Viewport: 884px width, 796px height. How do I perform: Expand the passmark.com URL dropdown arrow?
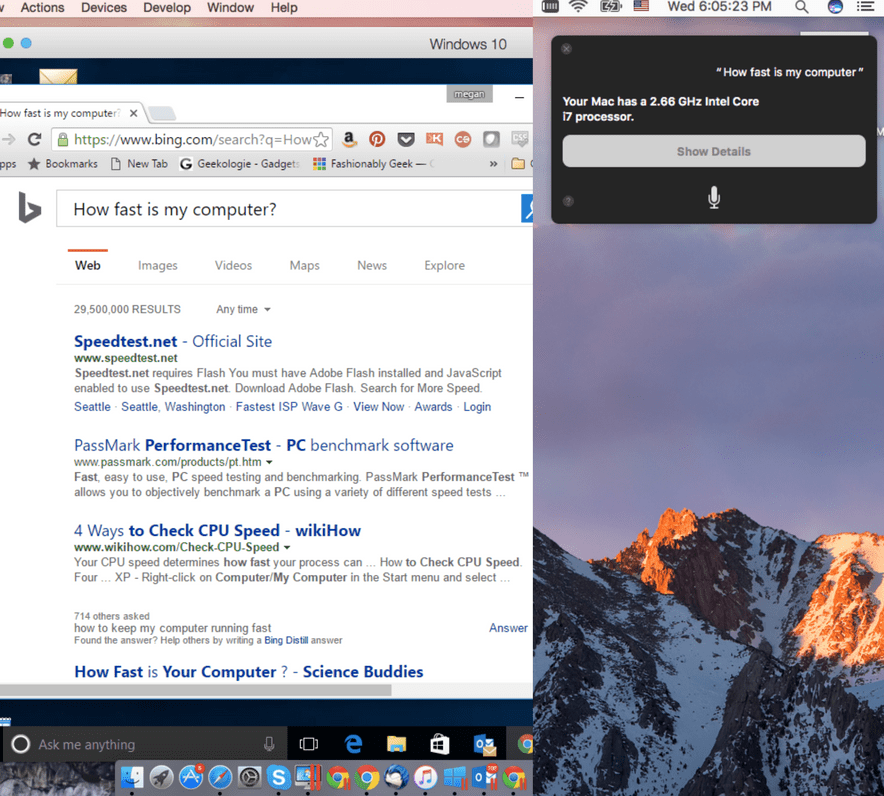pyautogui.click(x=269, y=462)
